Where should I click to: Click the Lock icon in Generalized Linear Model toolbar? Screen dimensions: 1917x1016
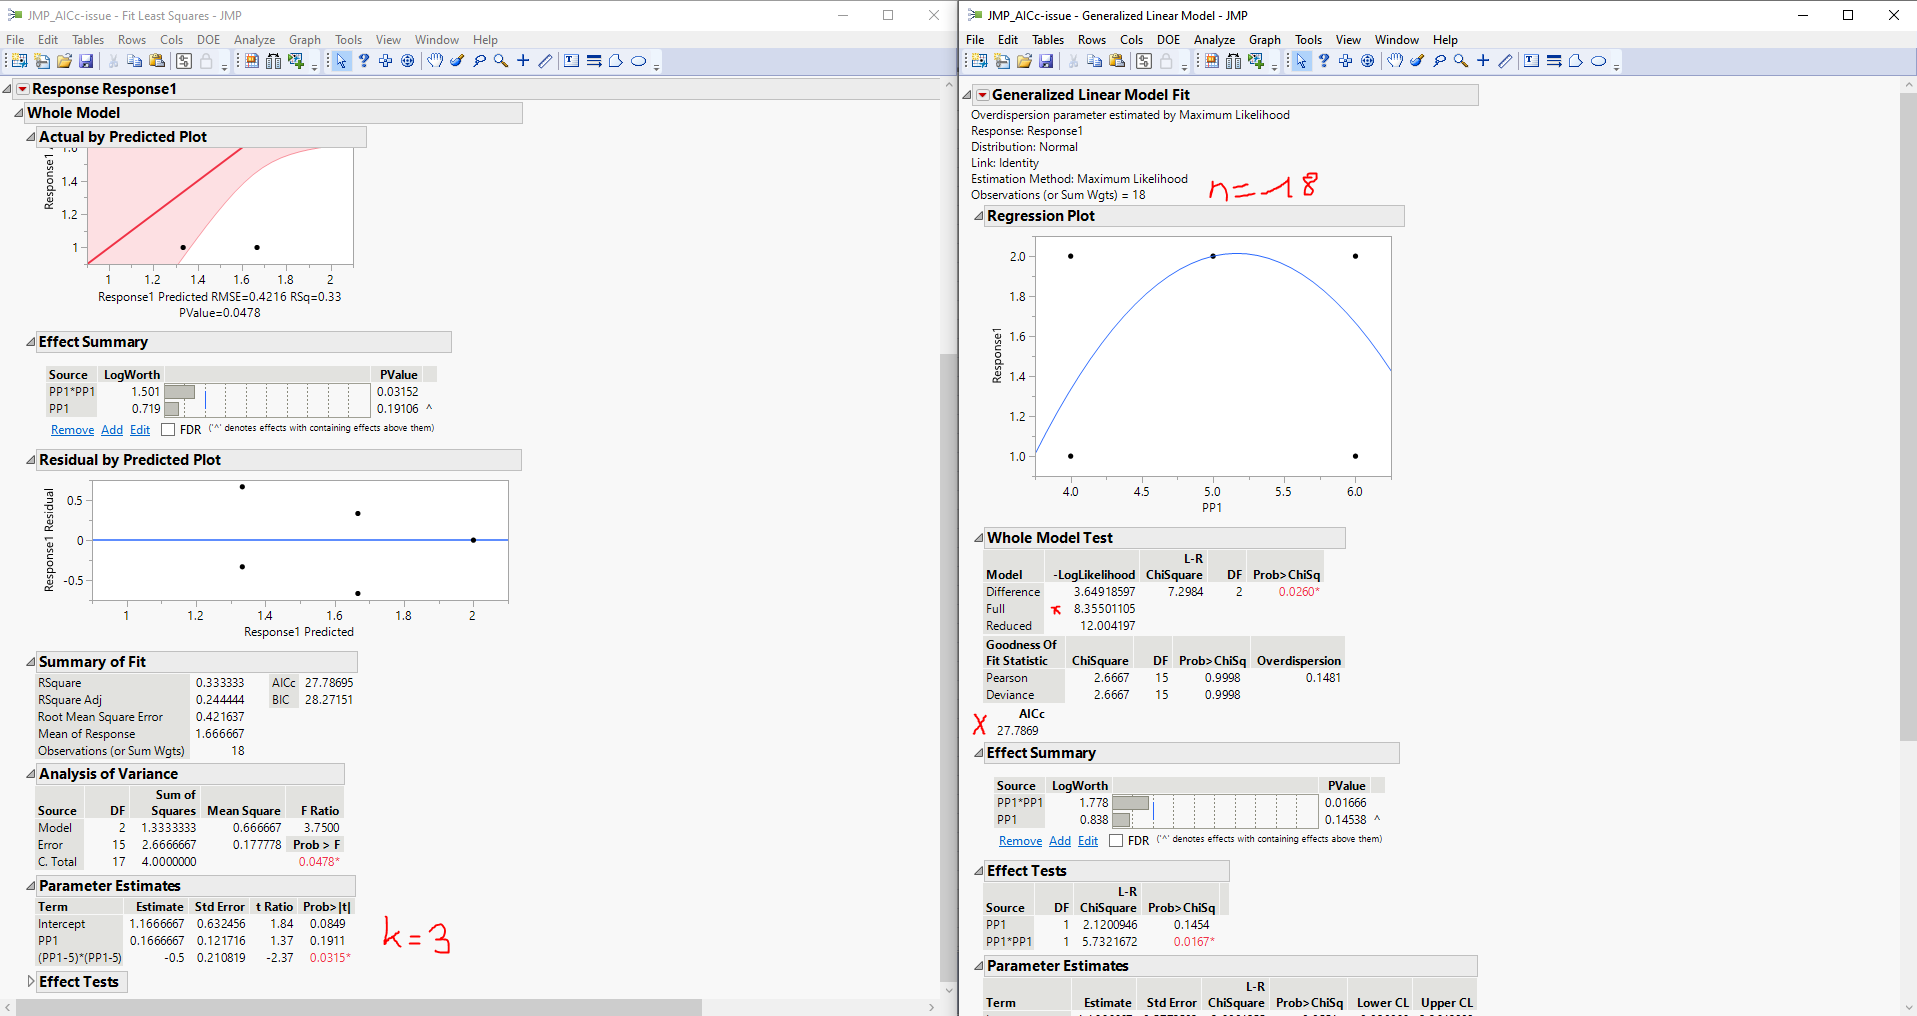(x=1166, y=61)
